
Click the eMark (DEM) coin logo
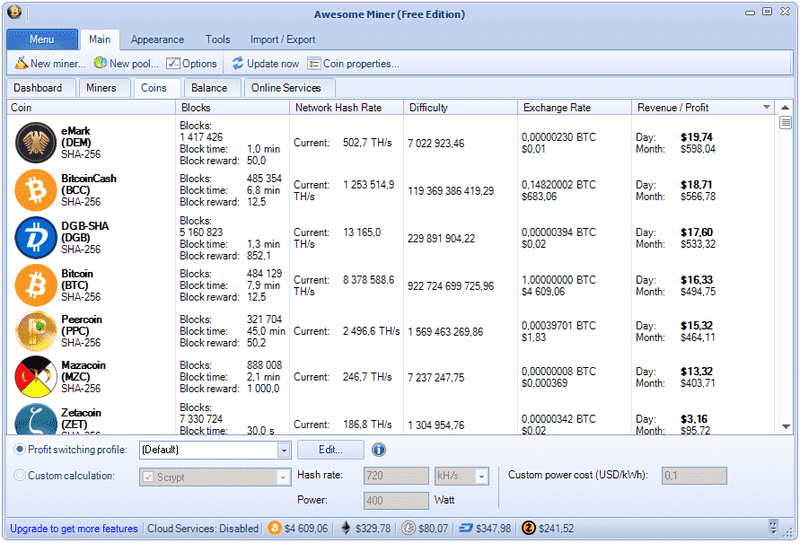(35, 143)
